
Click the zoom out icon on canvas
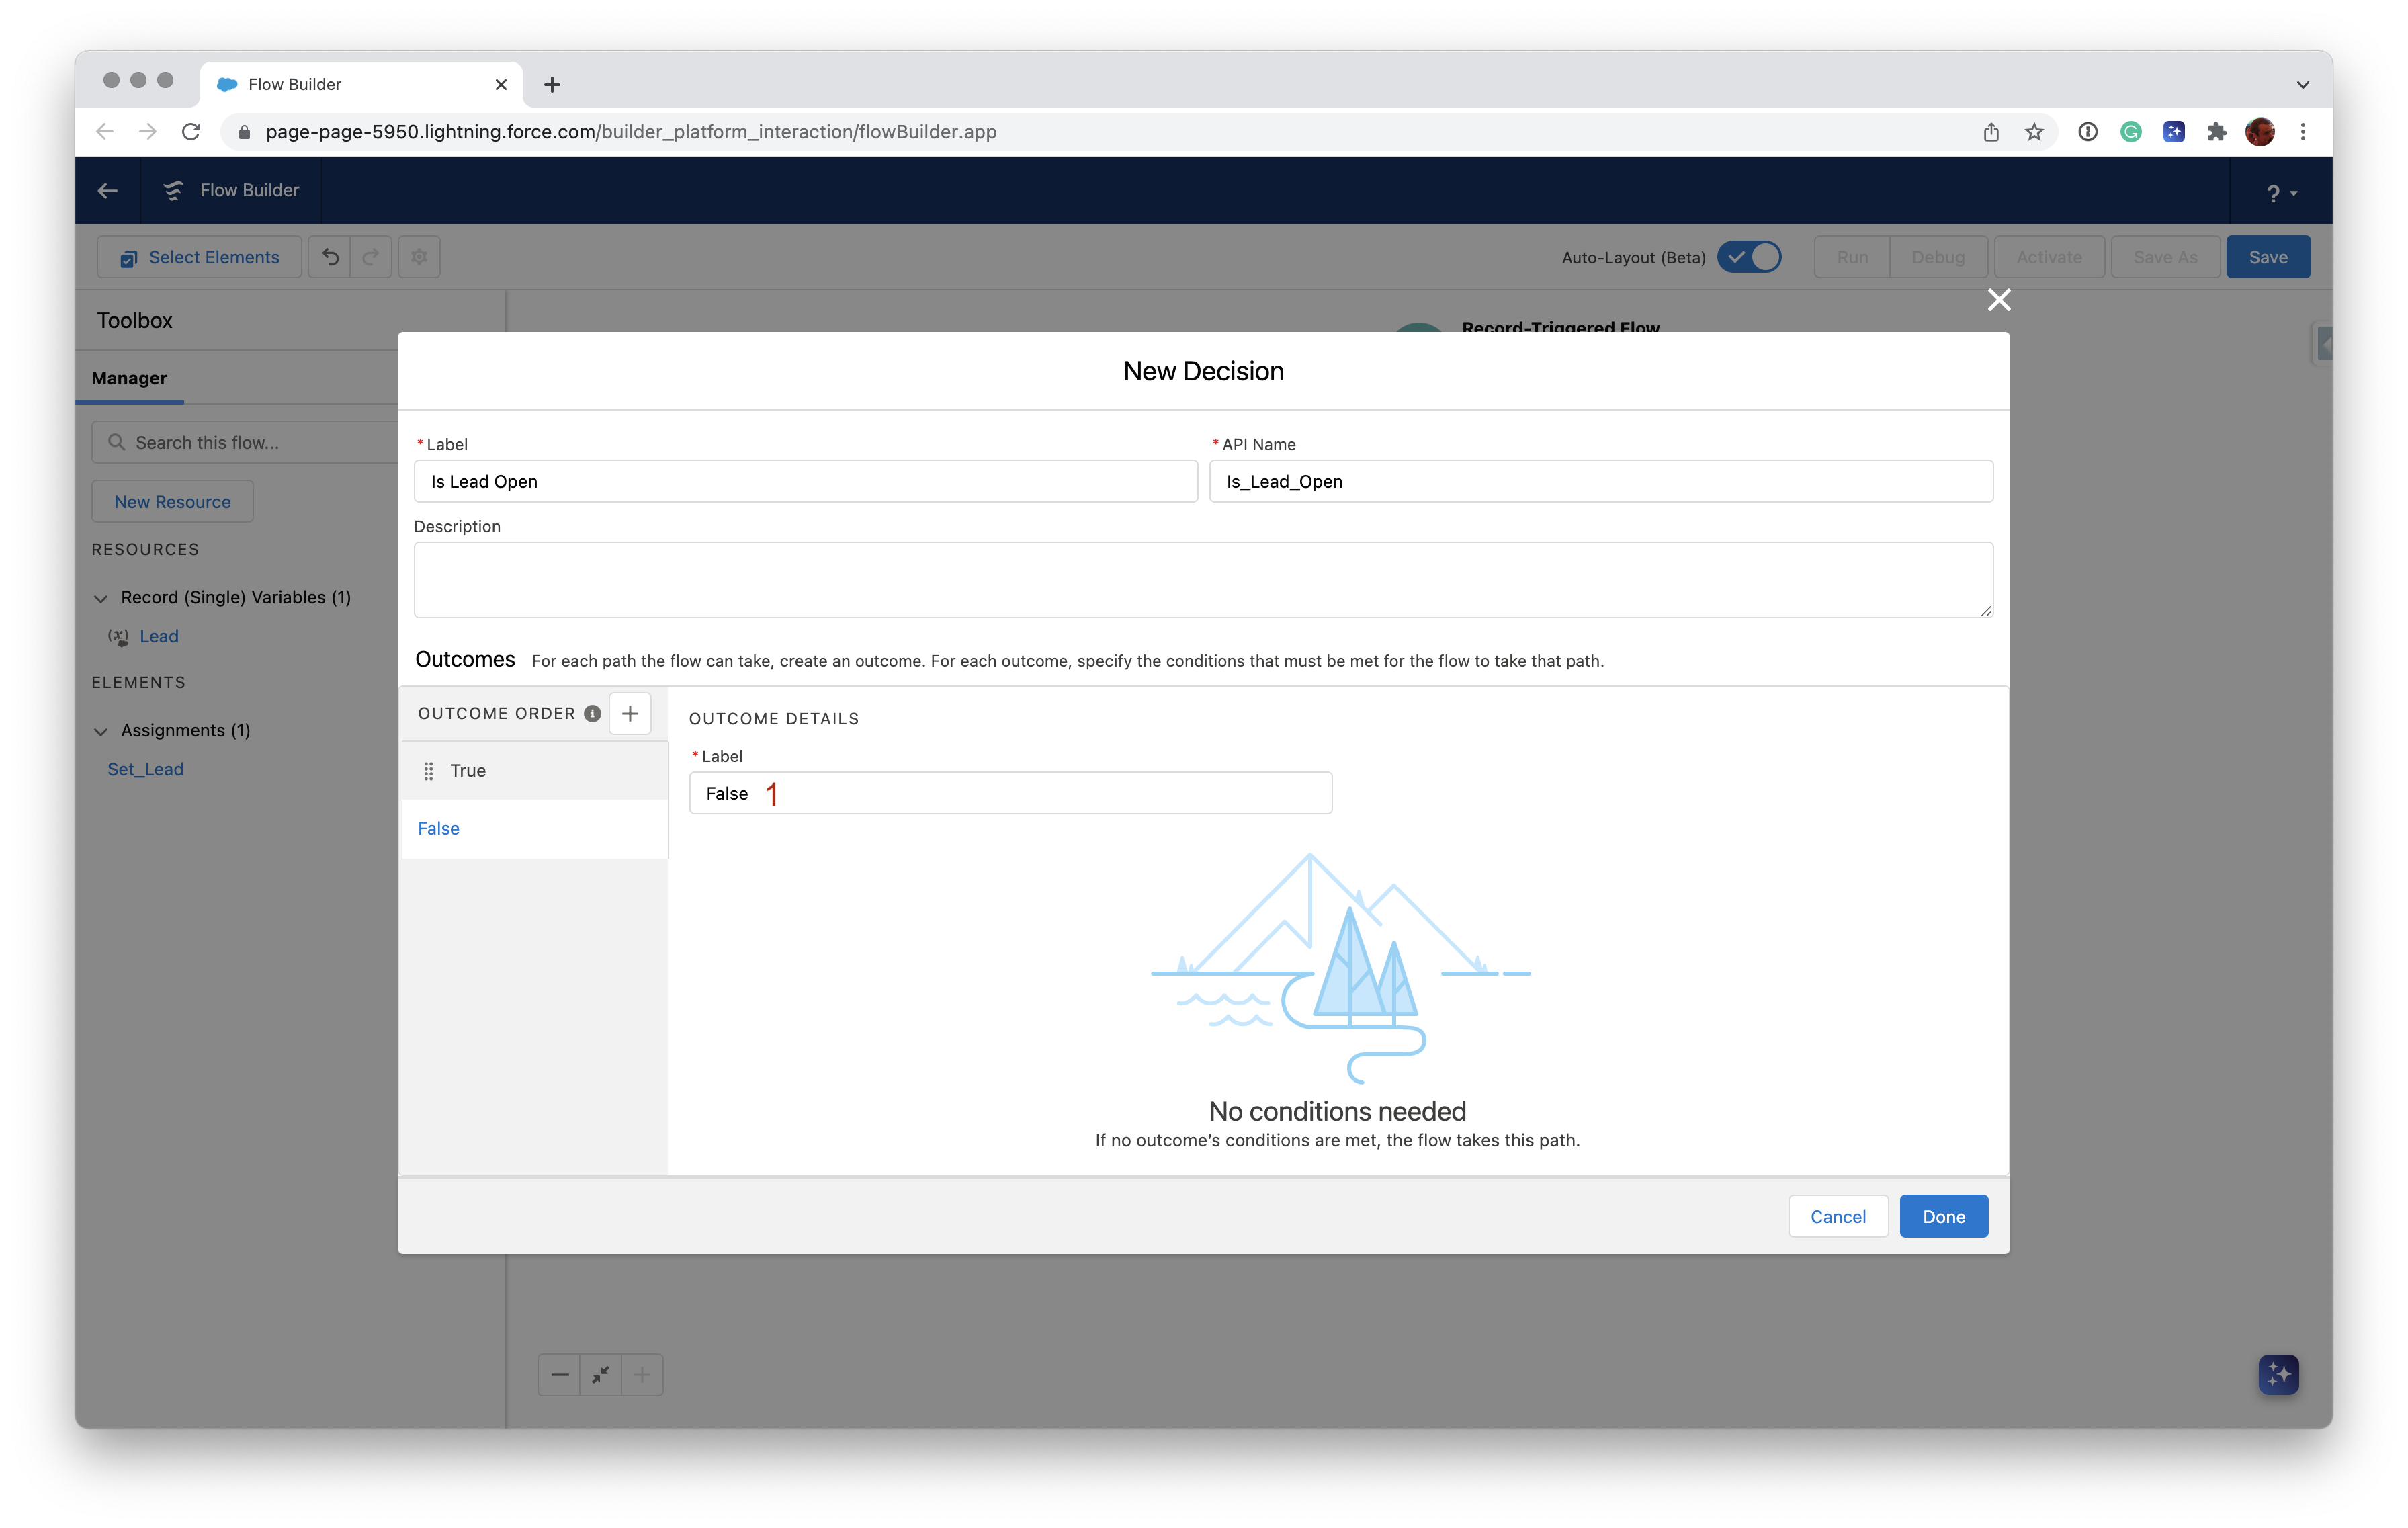(x=559, y=1374)
